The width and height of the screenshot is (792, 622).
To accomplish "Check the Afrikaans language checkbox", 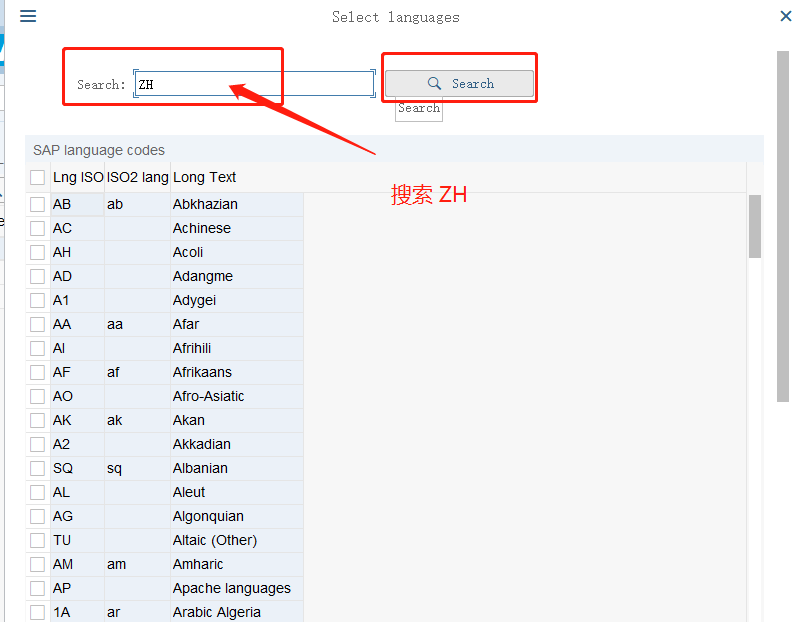I will coord(38,372).
